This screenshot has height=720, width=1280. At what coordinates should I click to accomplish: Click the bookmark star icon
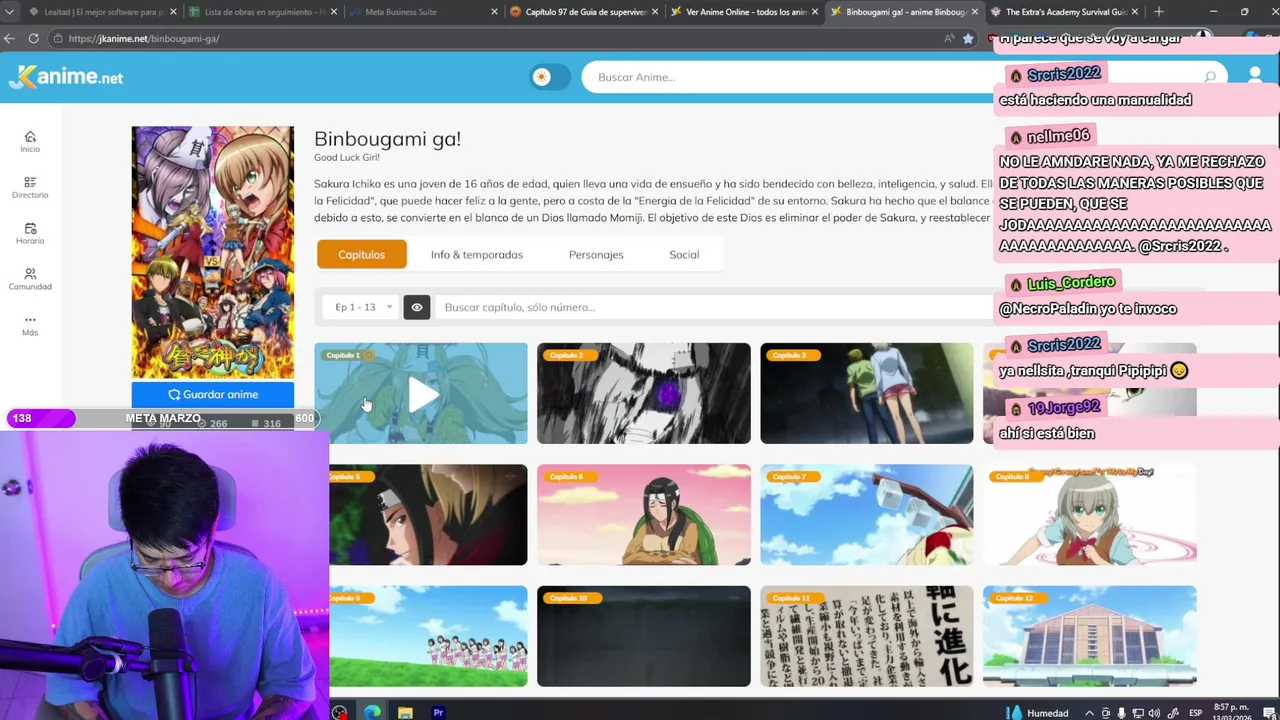(968, 38)
